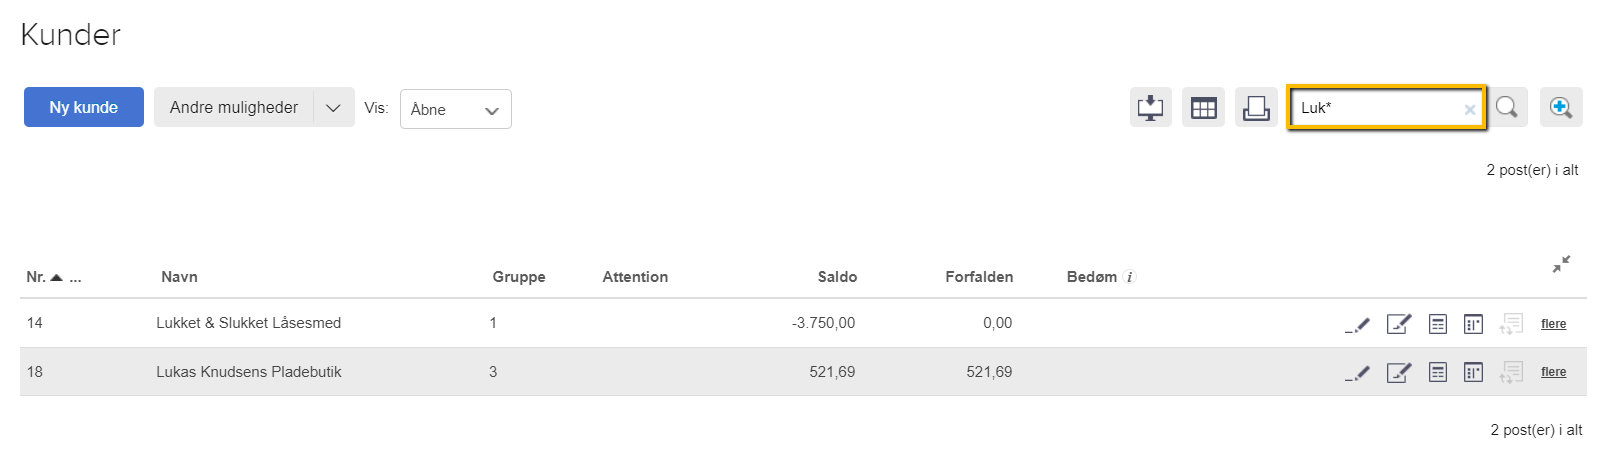This screenshot has width=1598, height=467.
Task: Click the export/download icon in the toolbar
Action: coord(1151,107)
